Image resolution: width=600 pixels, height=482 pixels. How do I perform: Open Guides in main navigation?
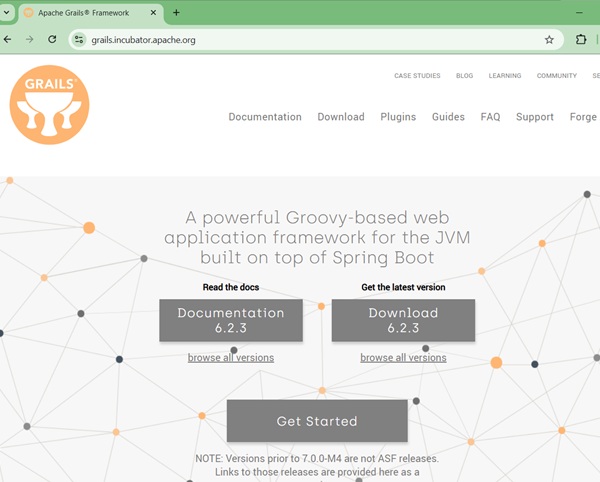click(x=448, y=117)
